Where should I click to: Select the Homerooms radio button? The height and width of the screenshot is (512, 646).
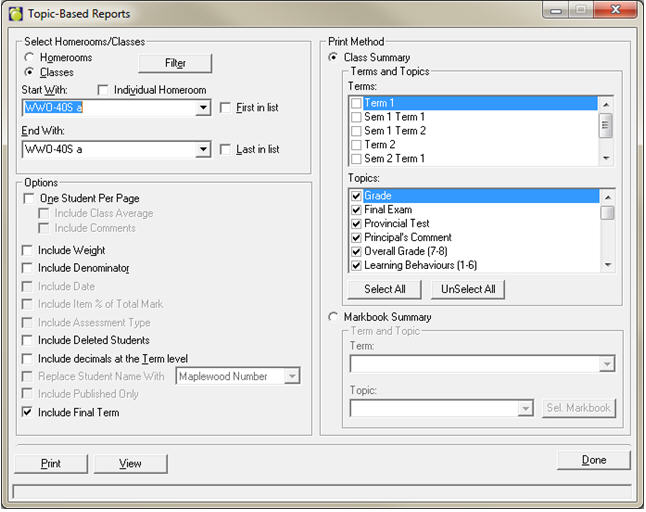[x=29, y=58]
